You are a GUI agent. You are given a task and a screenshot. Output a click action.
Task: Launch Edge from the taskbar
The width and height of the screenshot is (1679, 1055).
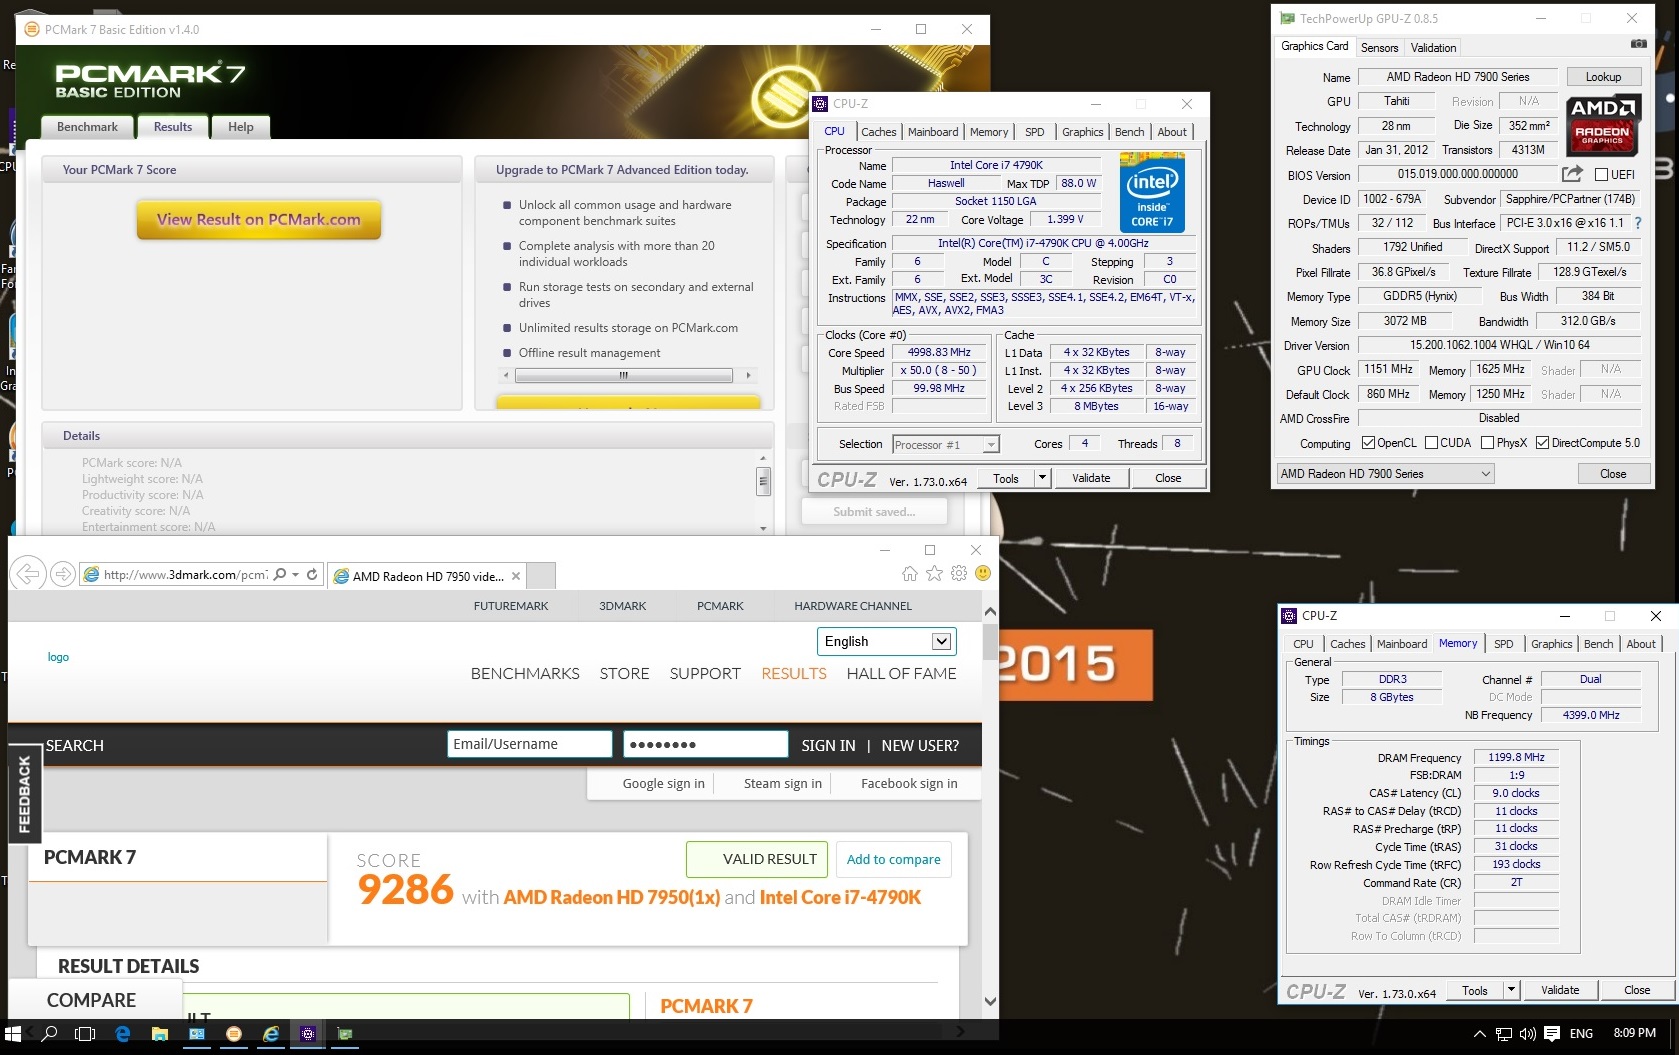(x=122, y=1034)
